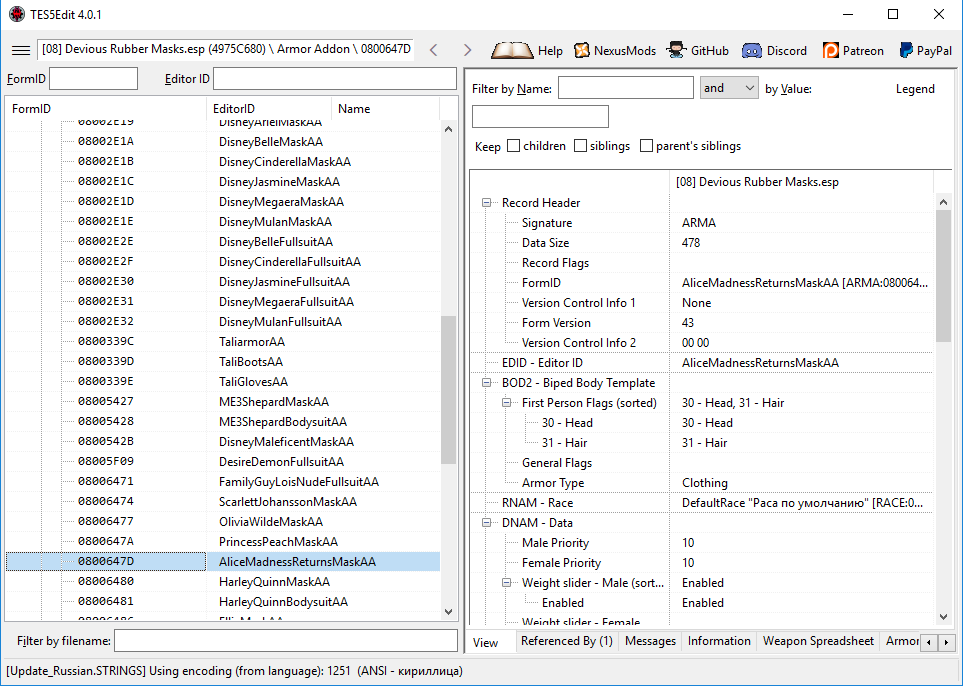The image size is (963, 686).
Task: Enable Keep siblings checkbox
Action: (580, 146)
